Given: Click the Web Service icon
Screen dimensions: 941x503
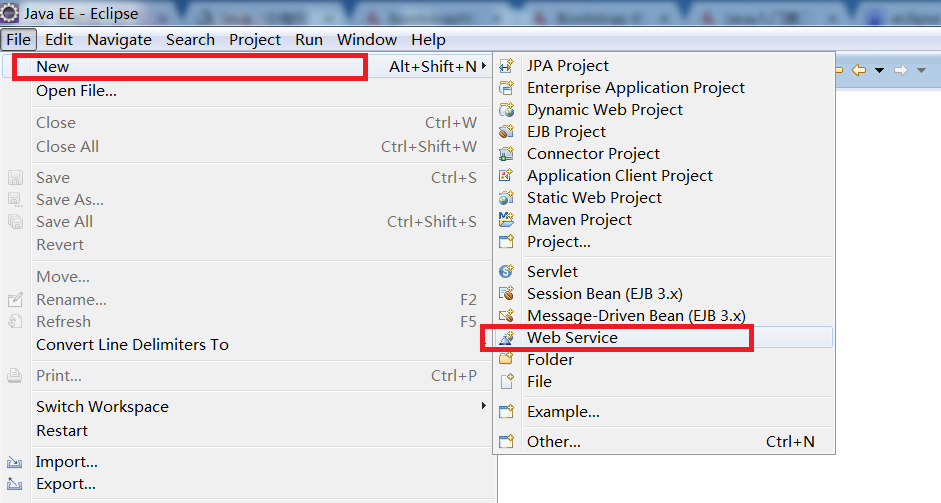Looking at the screenshot, I should [x=507, y=338].
